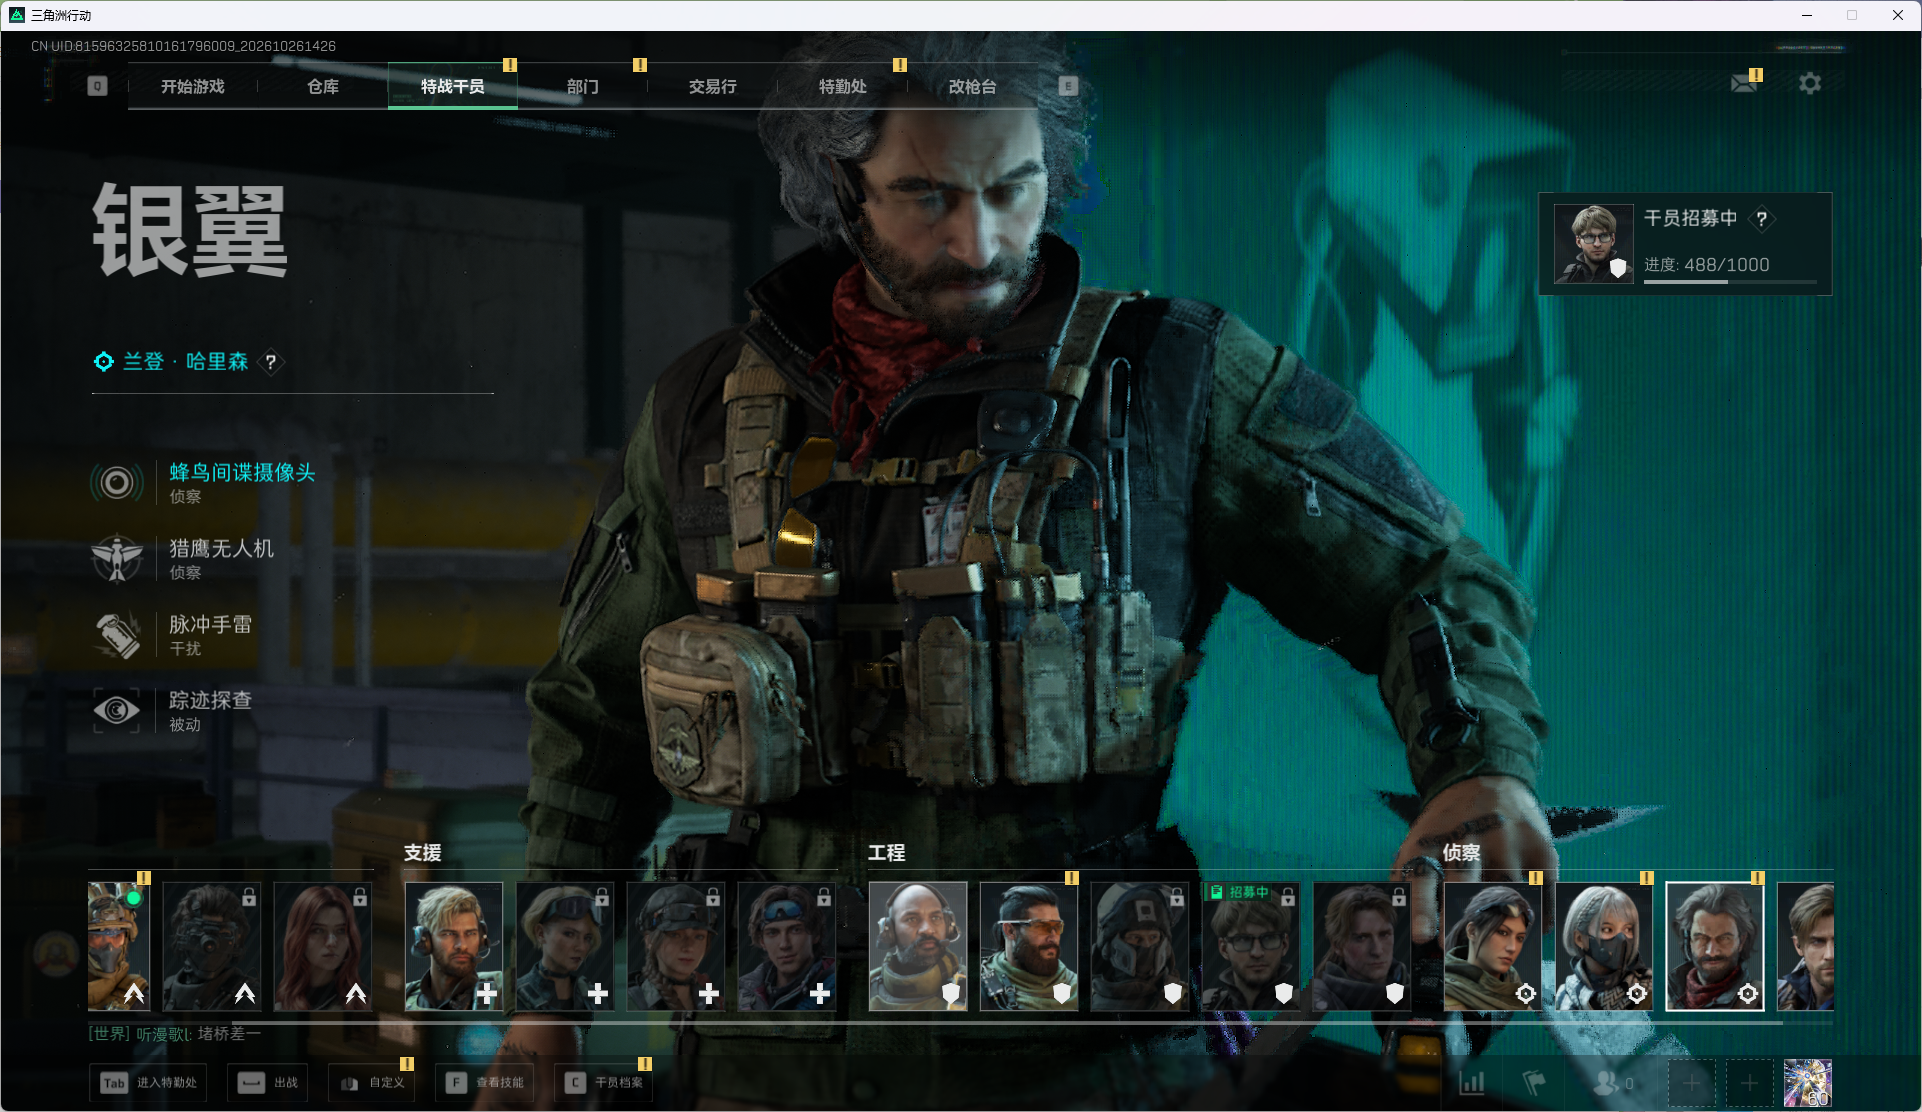Select the masked white-haired 侦察 operator

1604,946
